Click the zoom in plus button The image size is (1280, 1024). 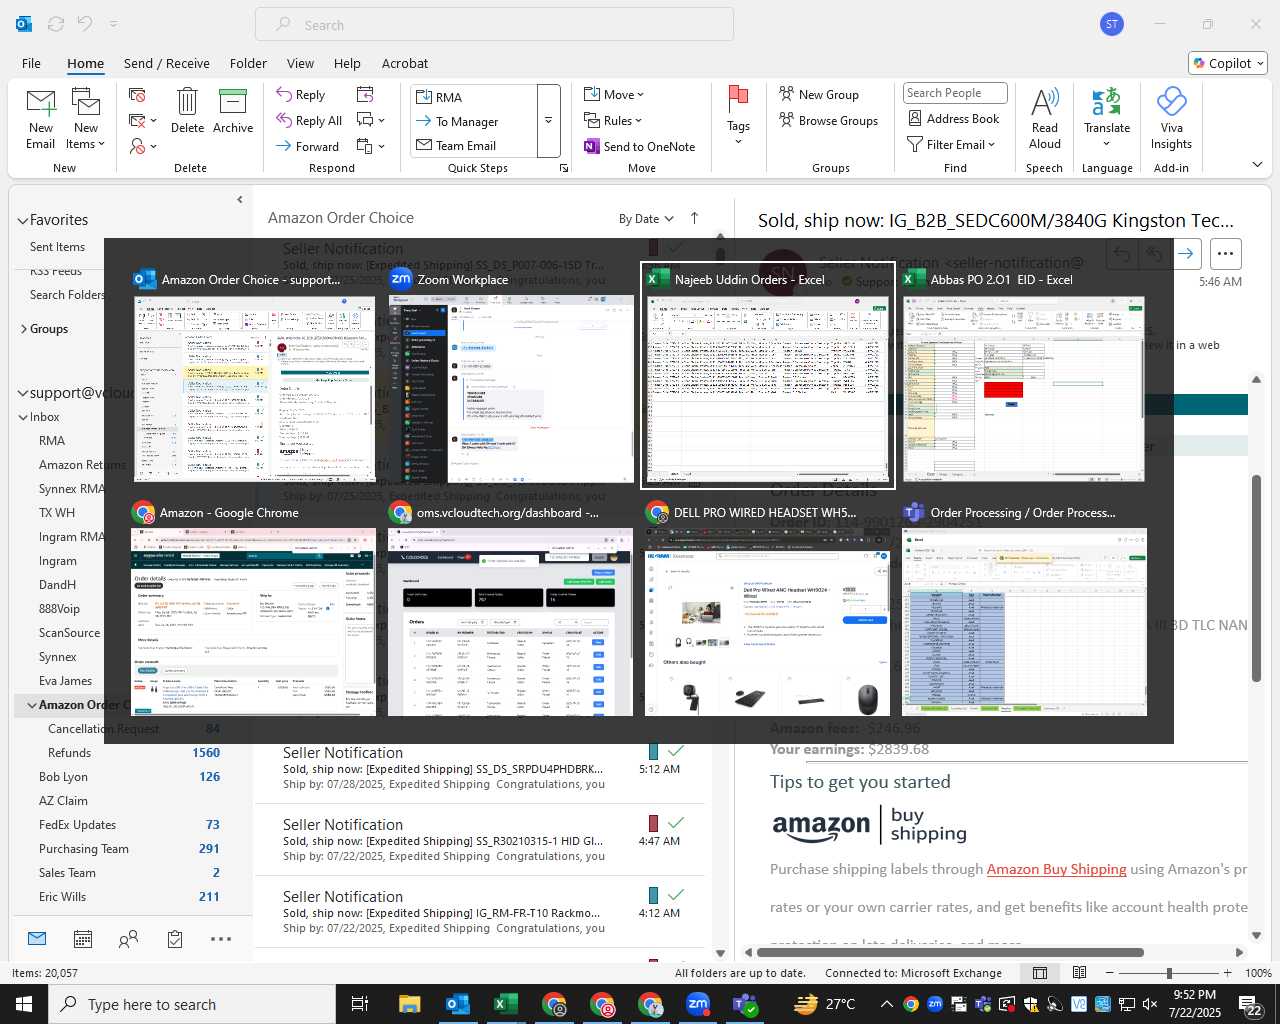click(x=1228, y=973)
